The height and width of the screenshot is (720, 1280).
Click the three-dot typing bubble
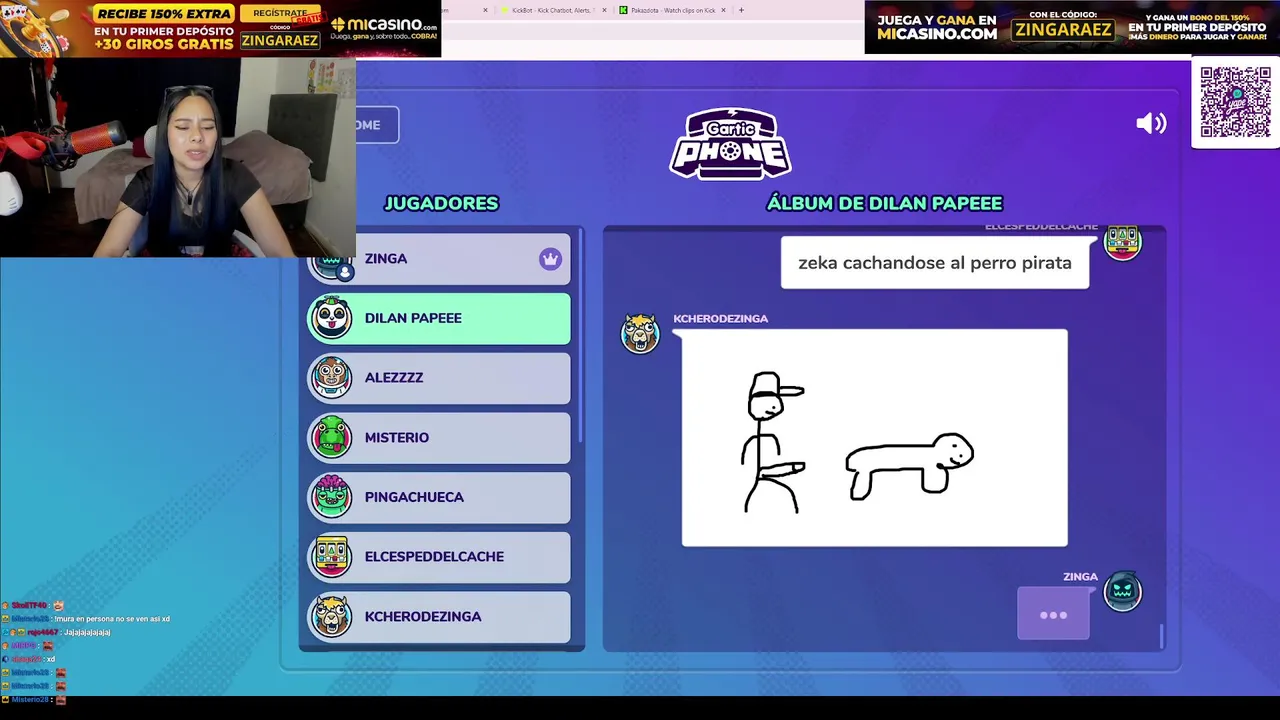(1053, 613)
